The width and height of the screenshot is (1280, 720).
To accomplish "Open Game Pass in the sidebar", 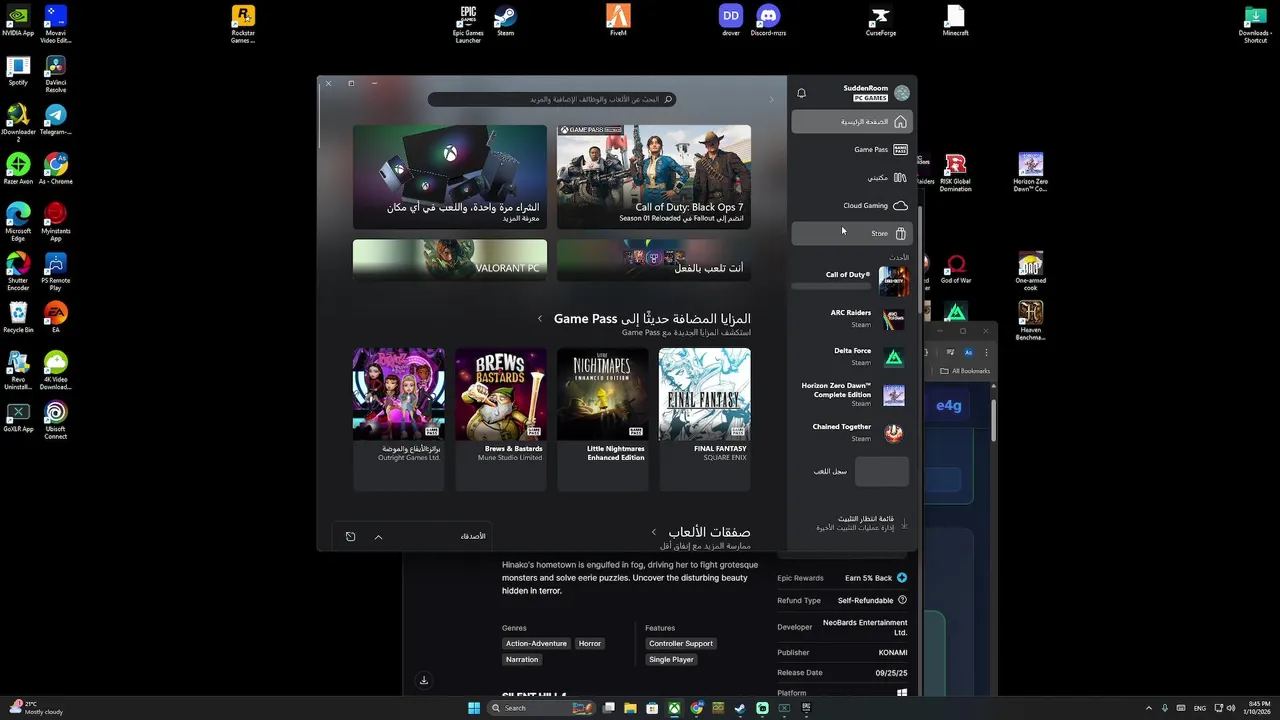I will 852,150.
